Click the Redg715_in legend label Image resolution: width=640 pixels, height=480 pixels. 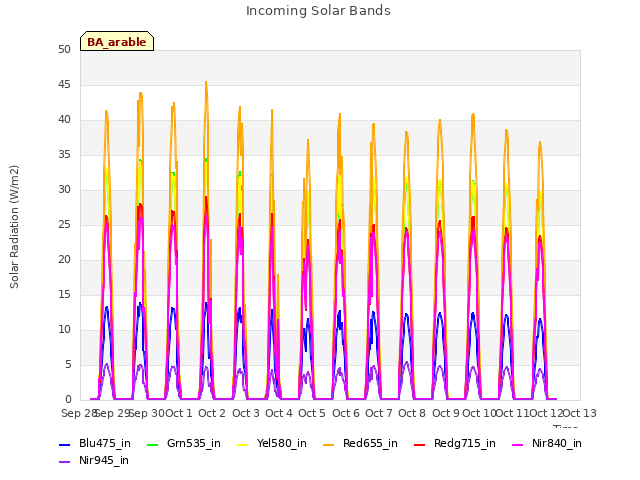coord(464,443)
